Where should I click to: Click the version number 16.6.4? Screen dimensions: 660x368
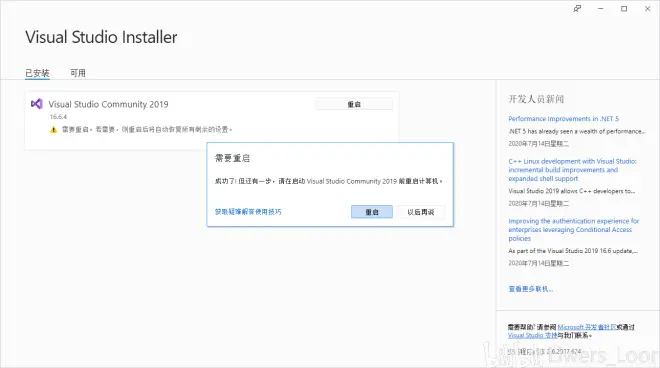click(58, 117)
